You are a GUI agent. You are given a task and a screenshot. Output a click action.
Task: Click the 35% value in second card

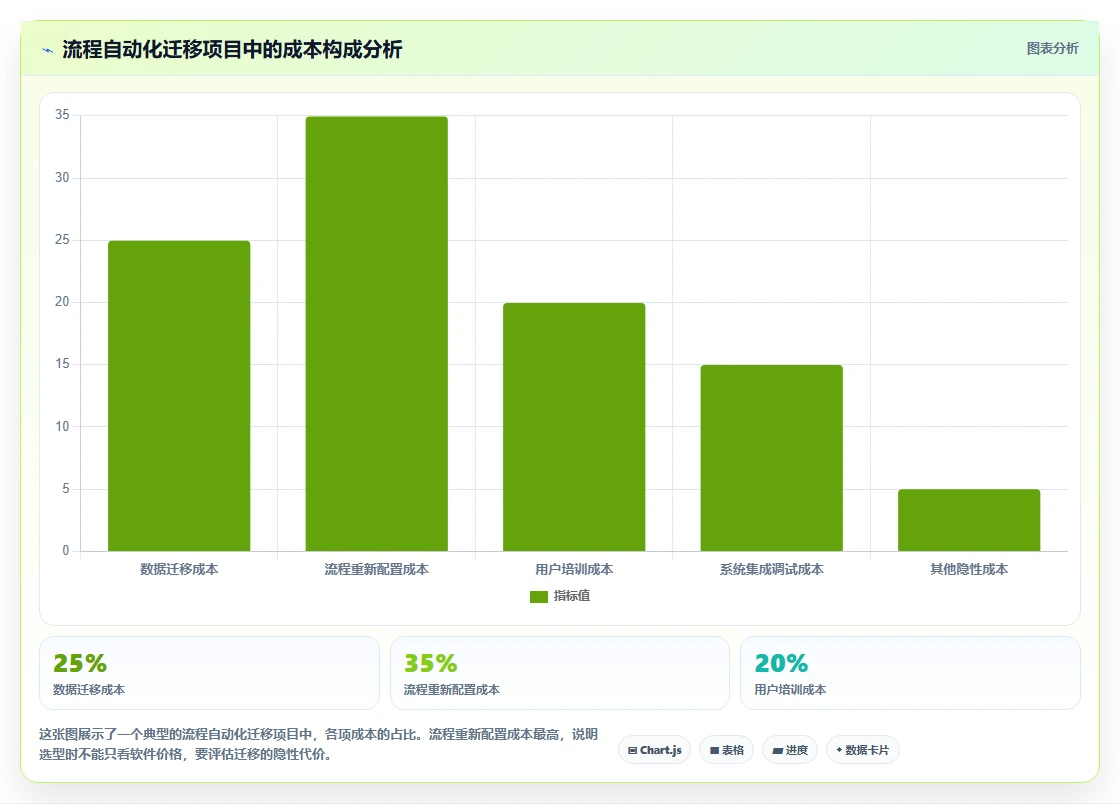coord(431,663)
